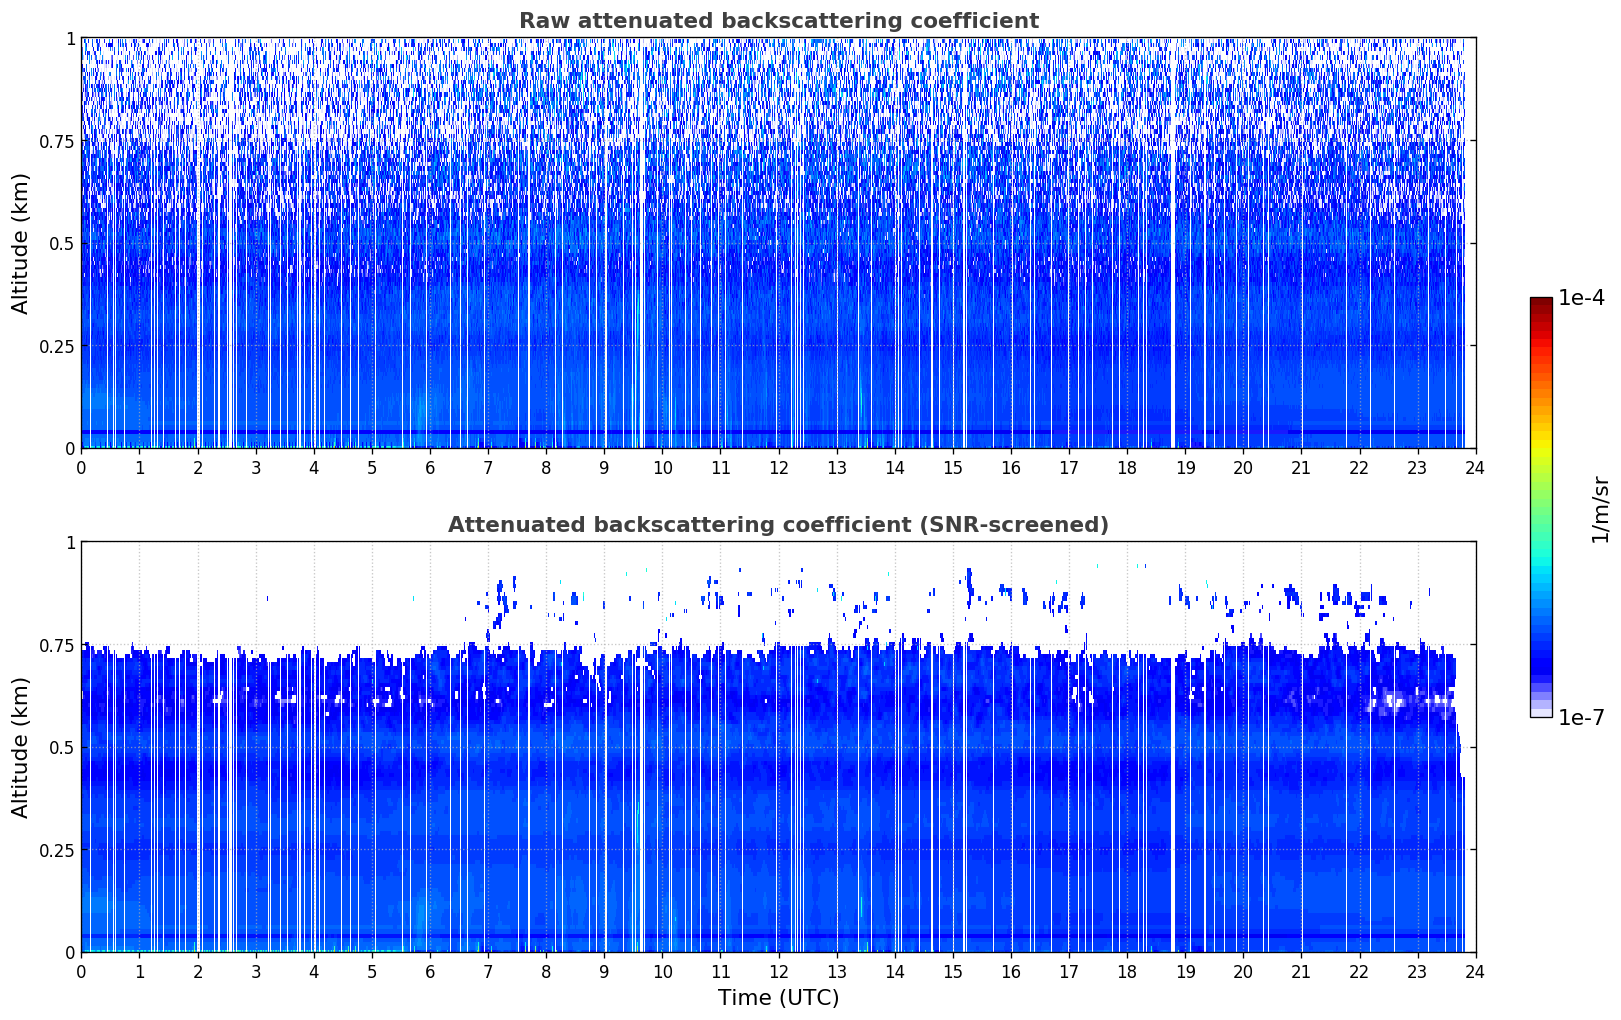Click the top plot's Altitude (km) label
The width and height of the screenshot is (1621, 1020).
[x=21, y=243]
